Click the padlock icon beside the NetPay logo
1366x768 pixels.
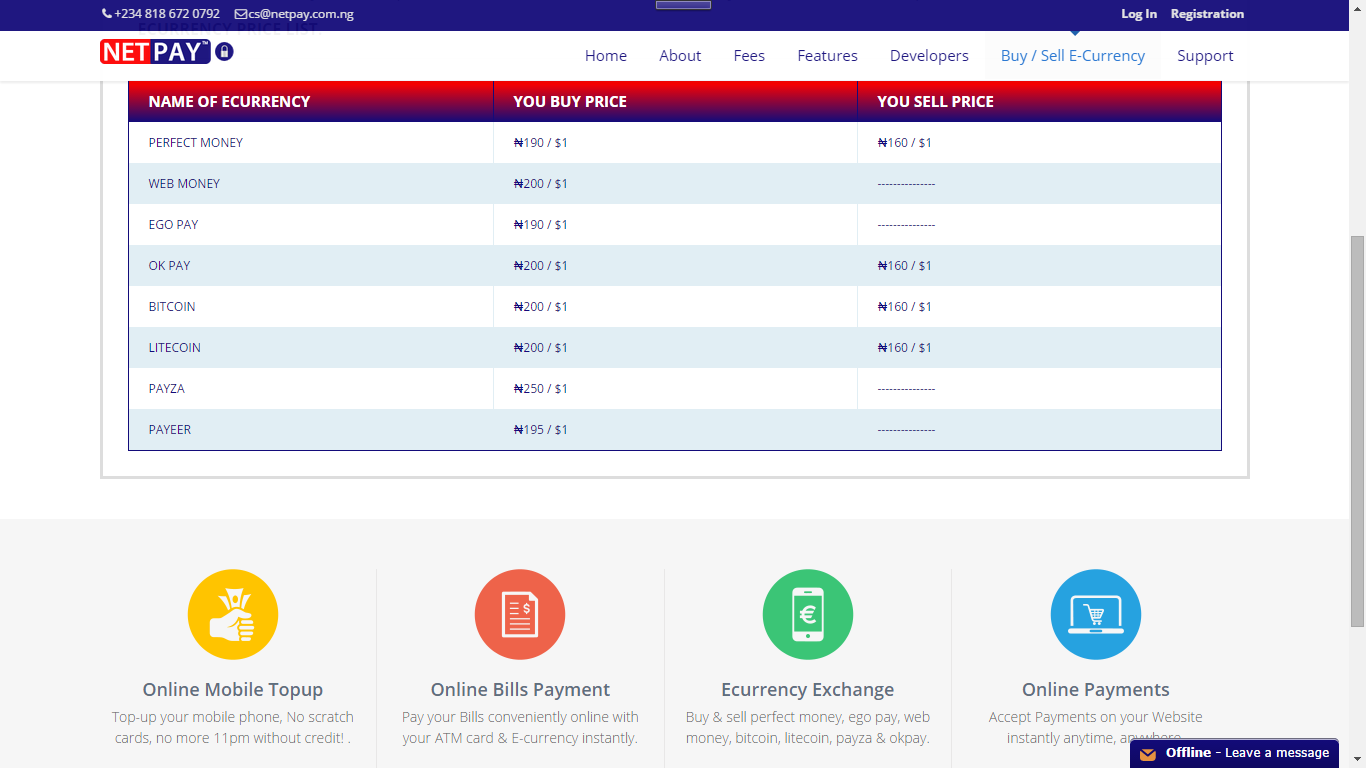[x=224, y=51]
